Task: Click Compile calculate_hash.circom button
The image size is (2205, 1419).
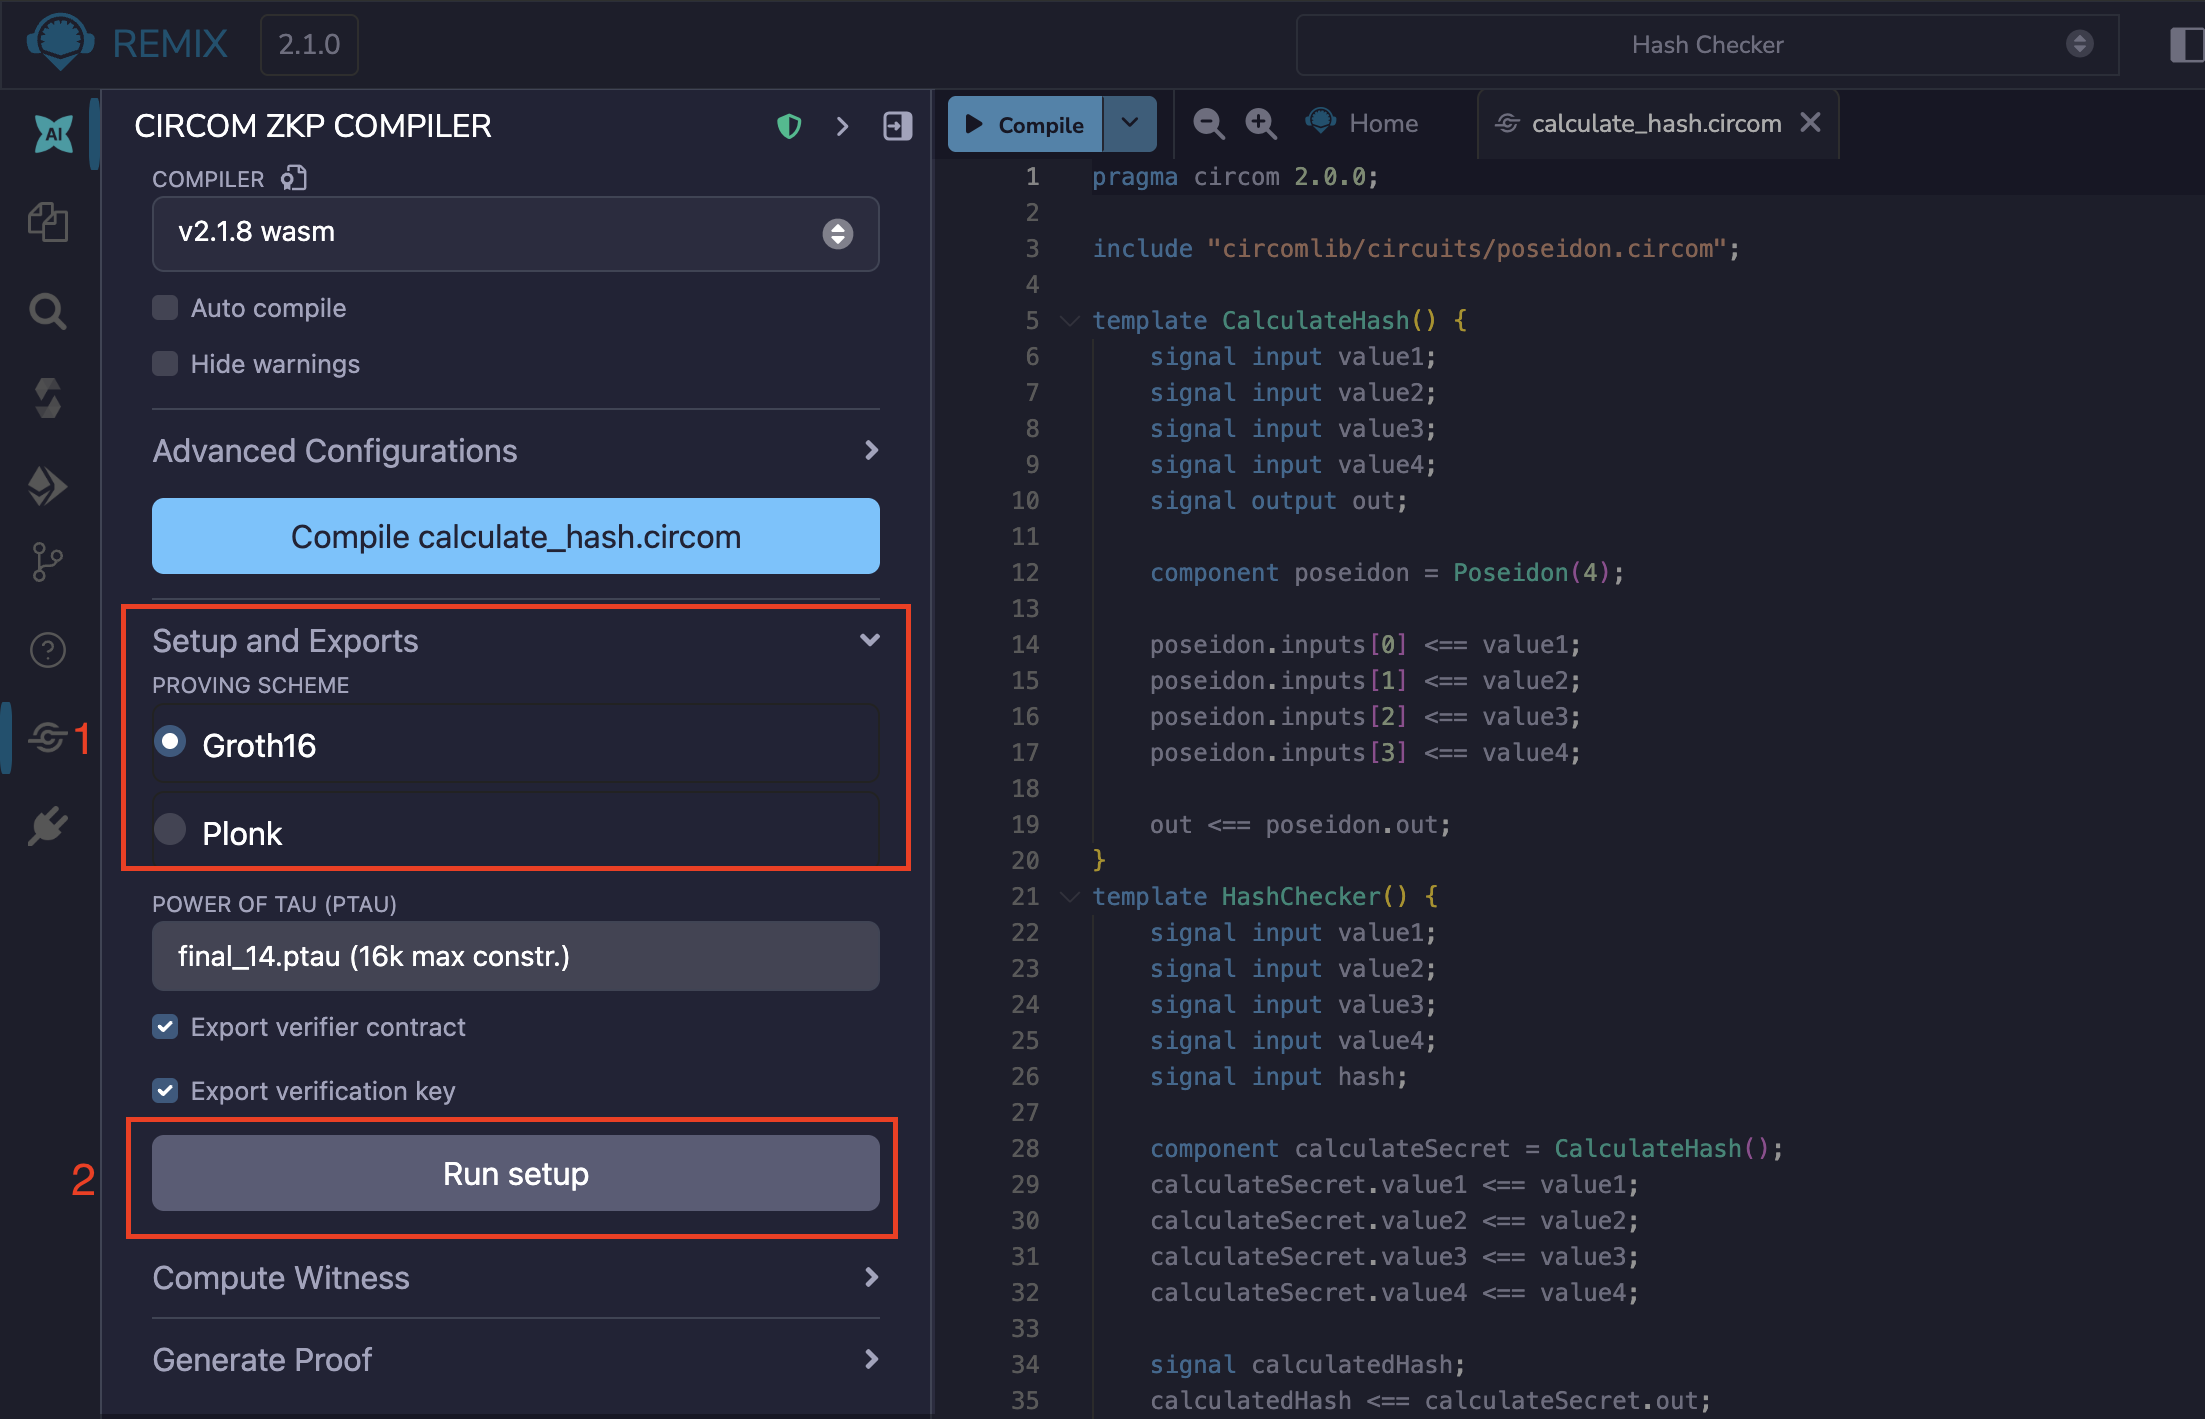Action: [516, 536]
